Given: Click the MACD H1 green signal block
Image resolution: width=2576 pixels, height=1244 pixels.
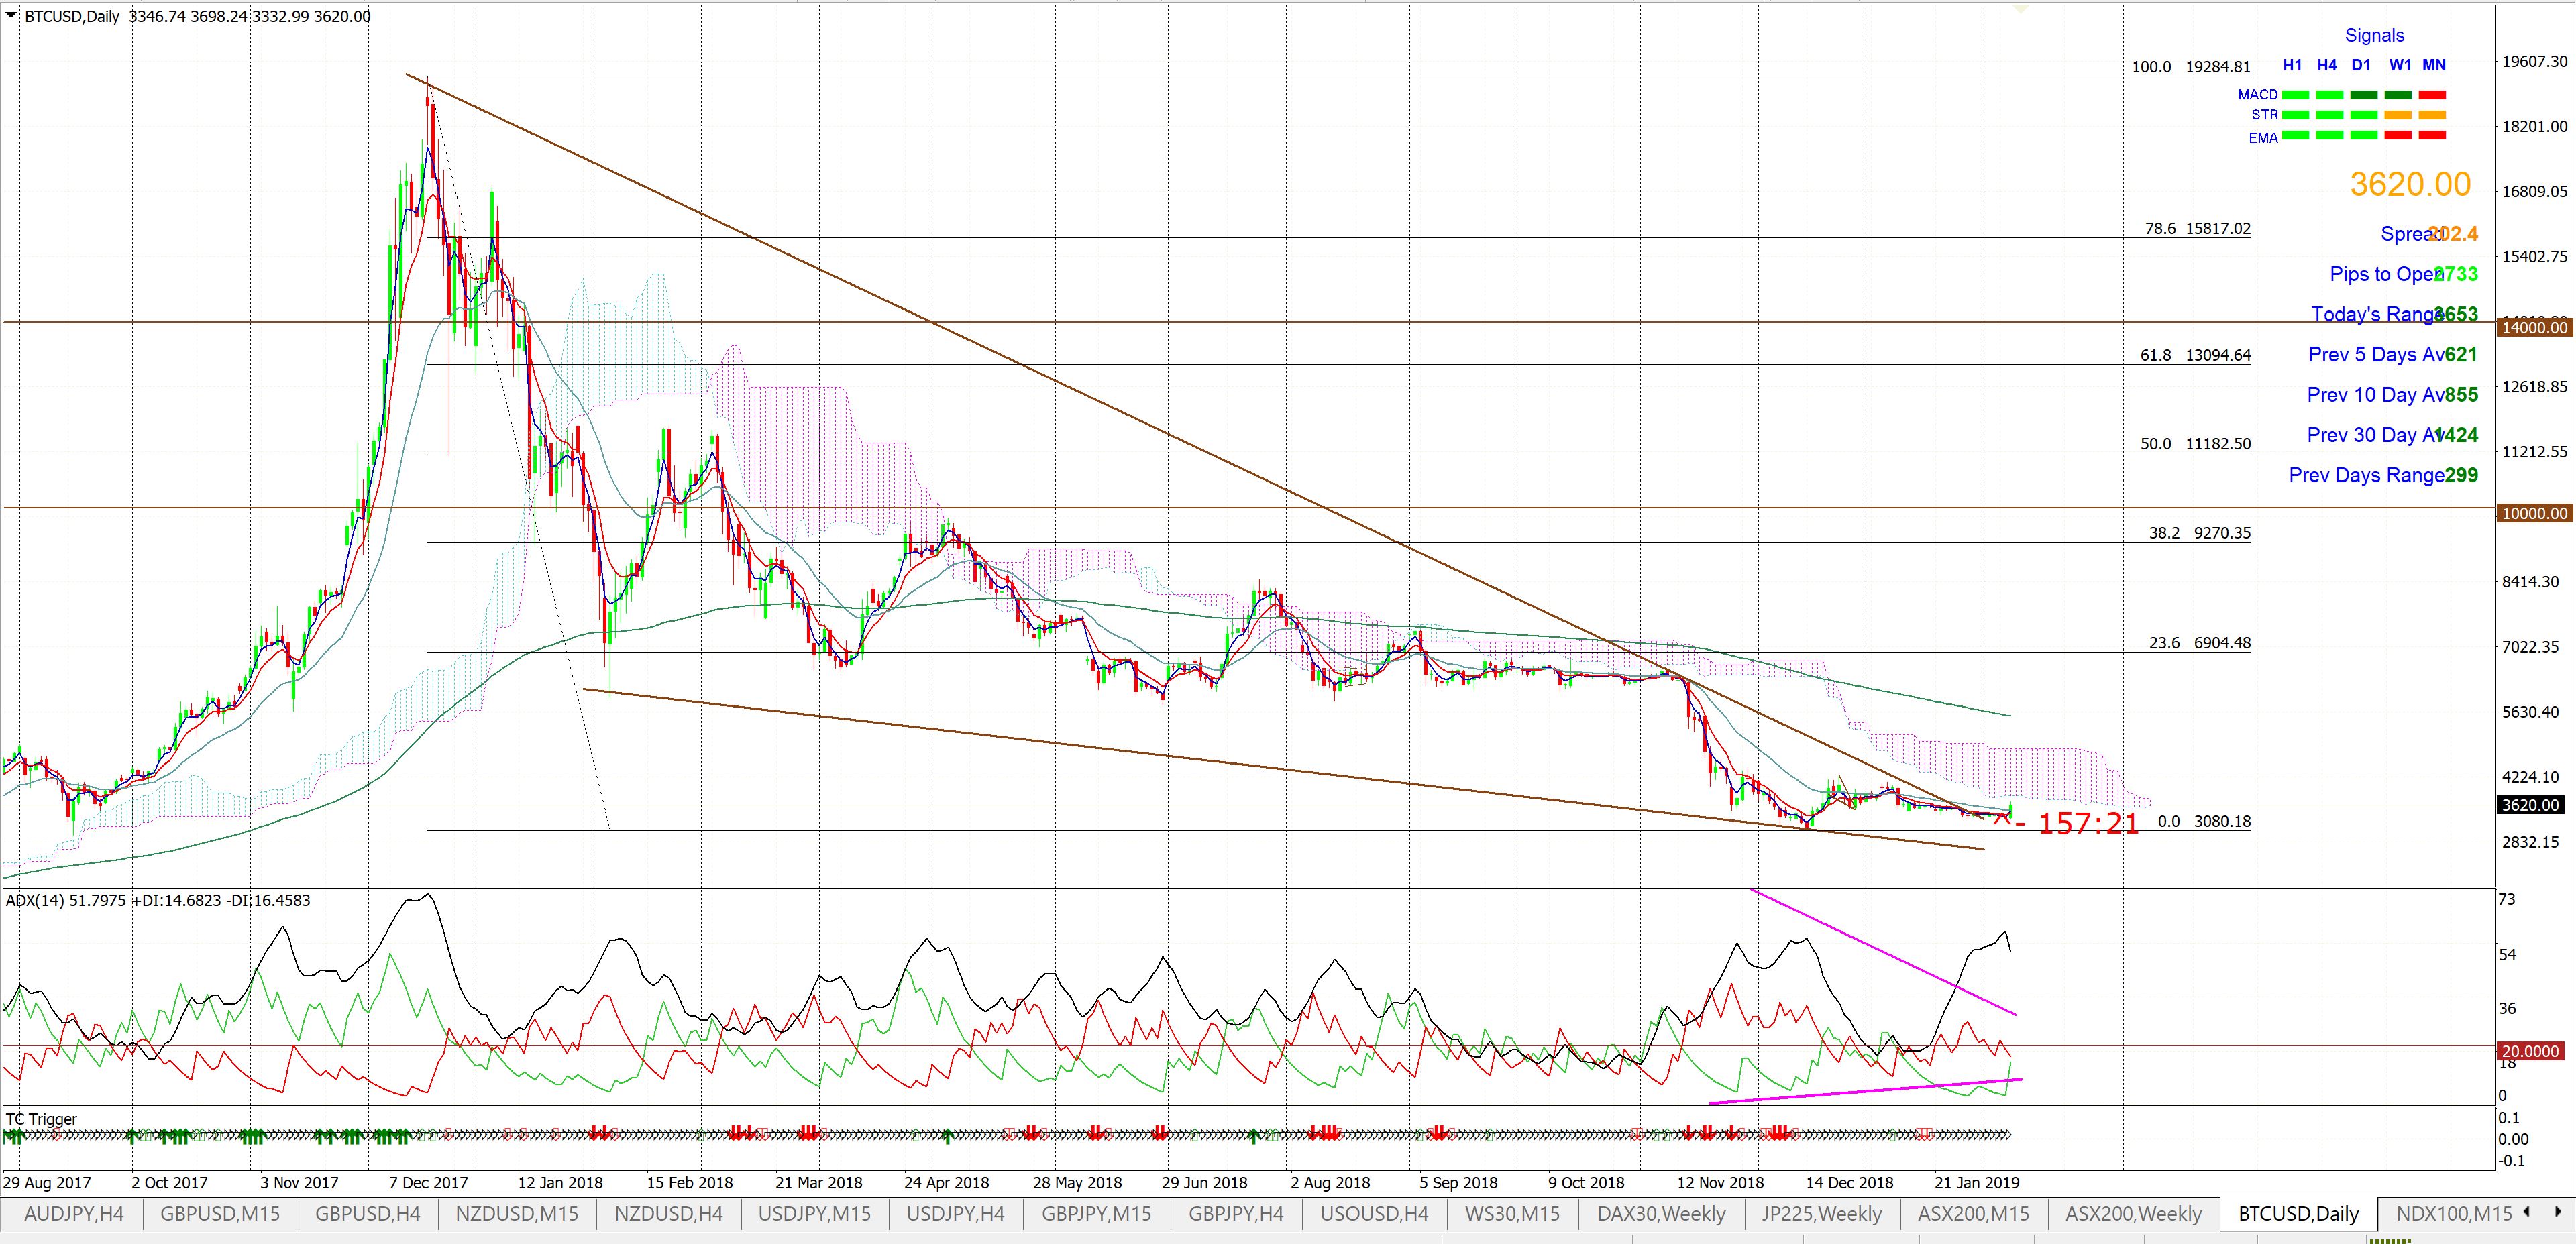Looking at the screenshot, I should (2295, 95).
